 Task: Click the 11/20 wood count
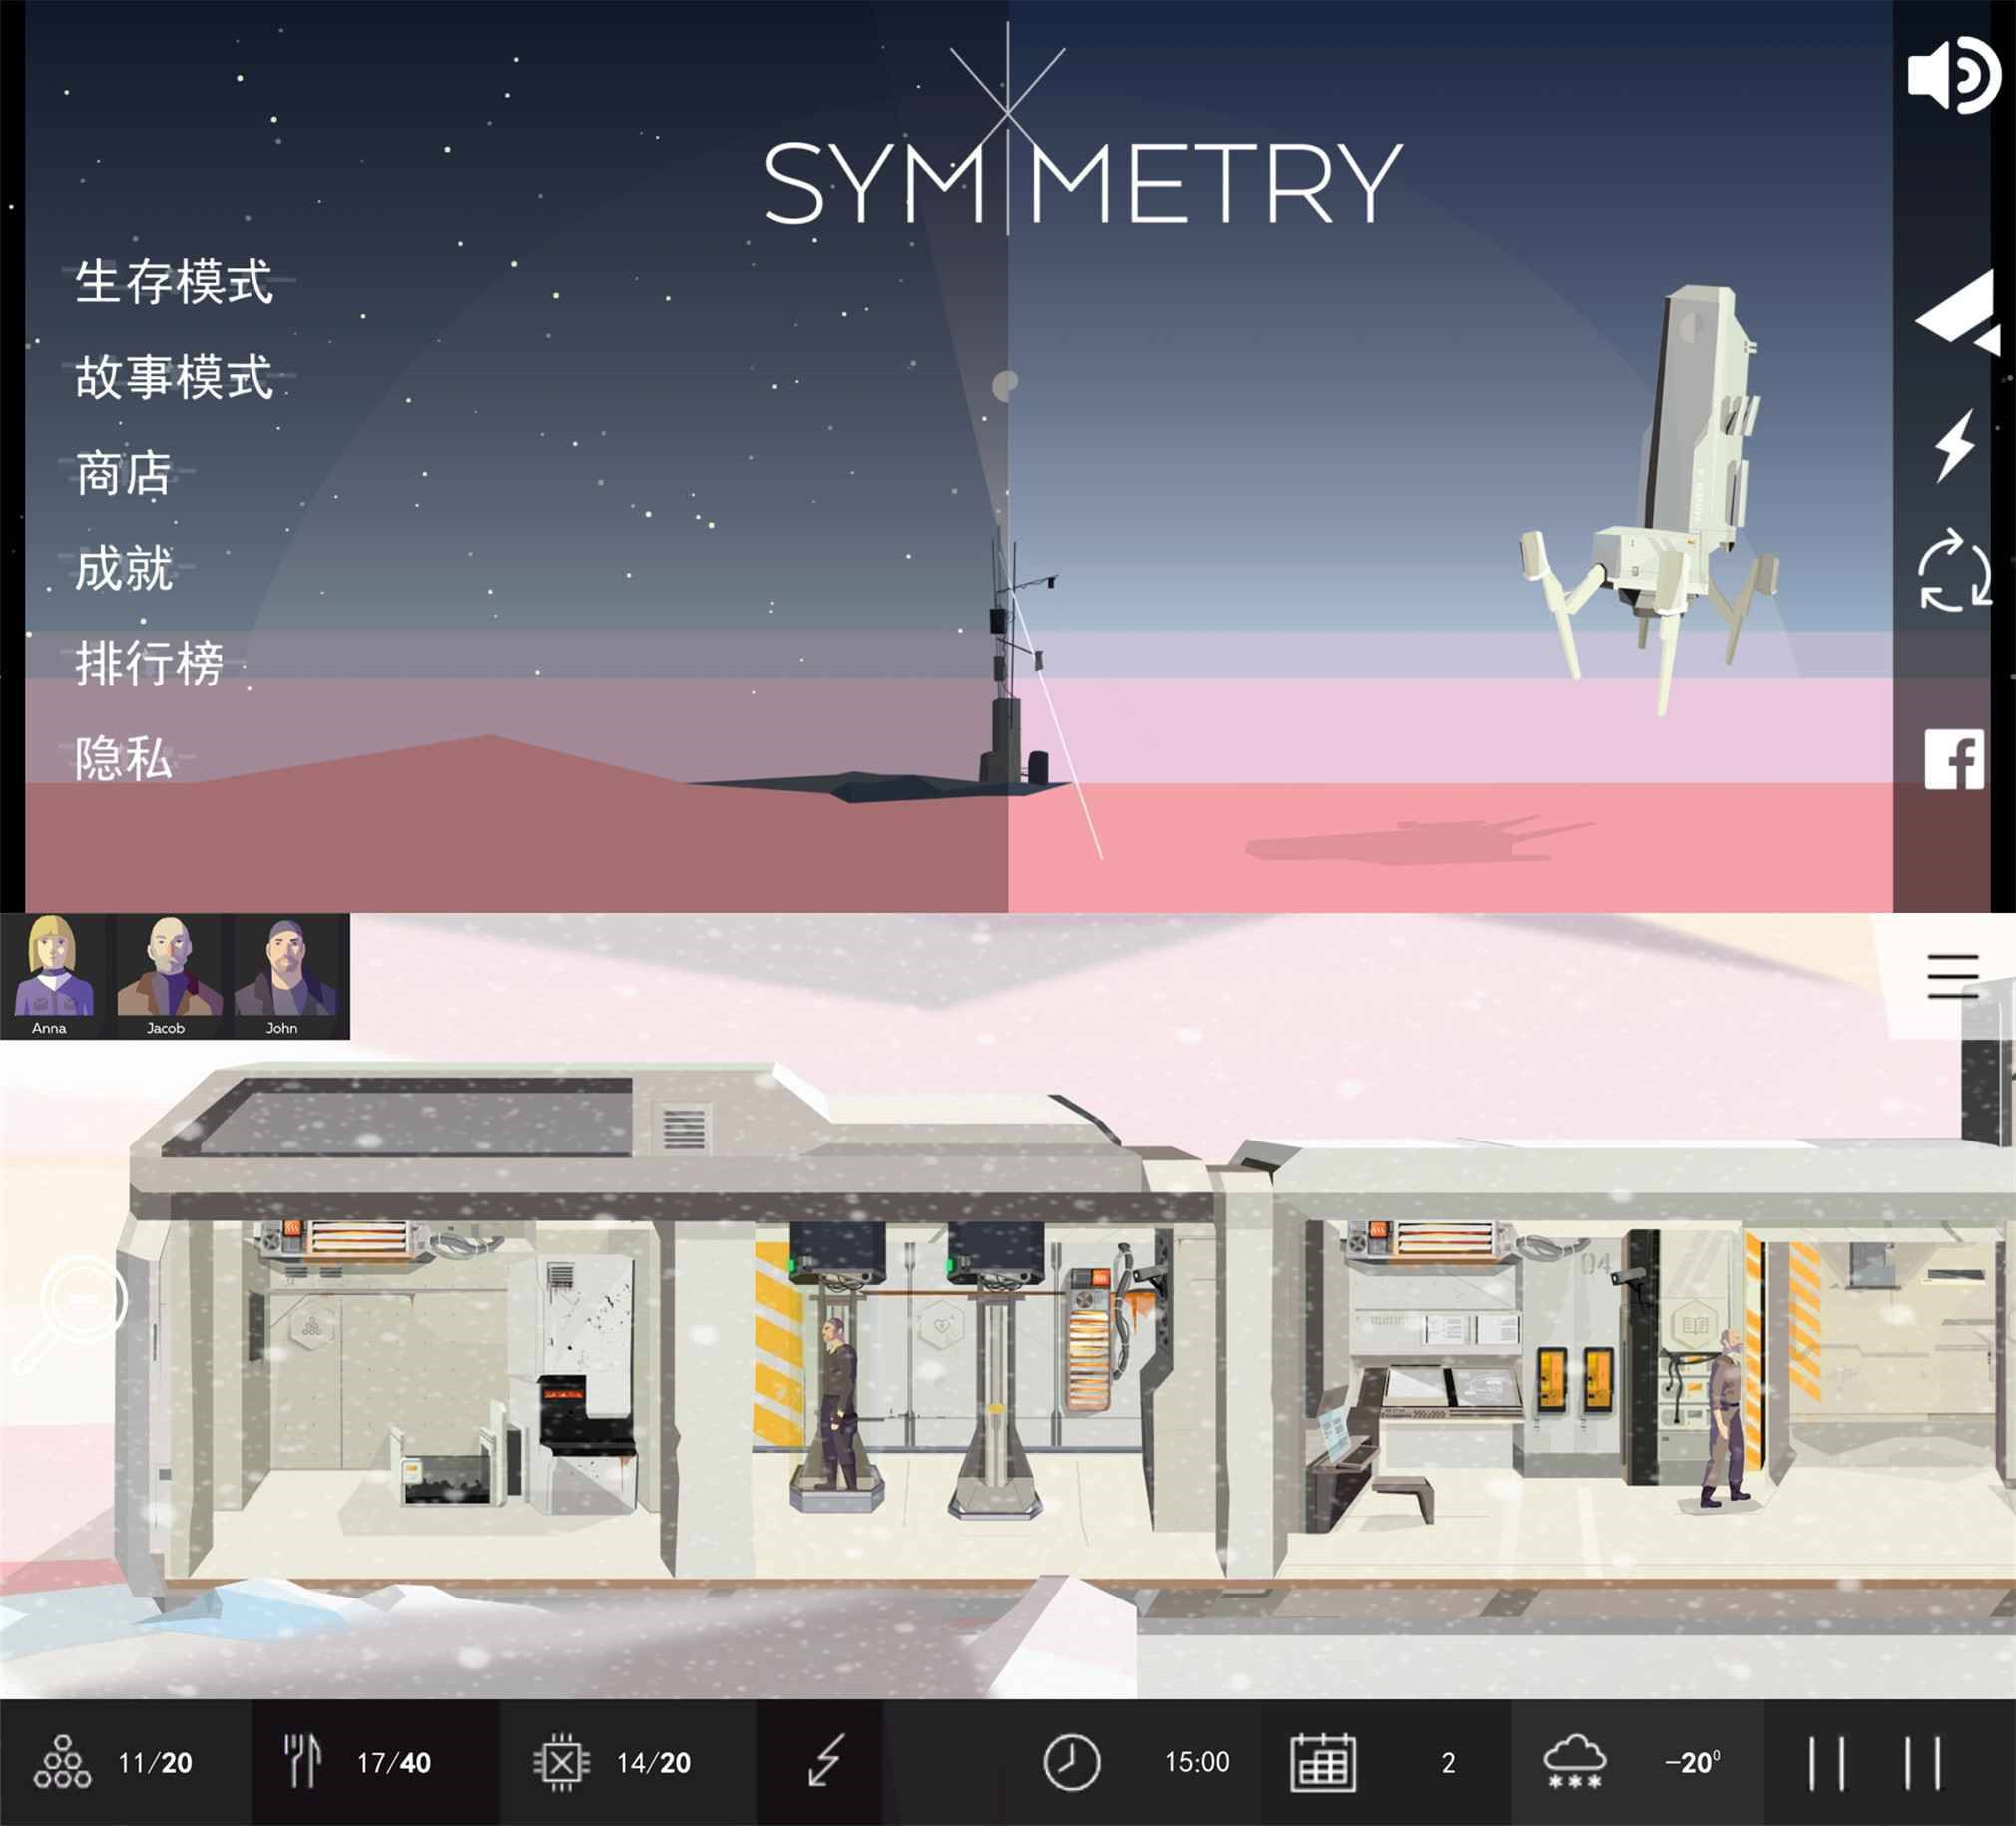pos(155,1763)
